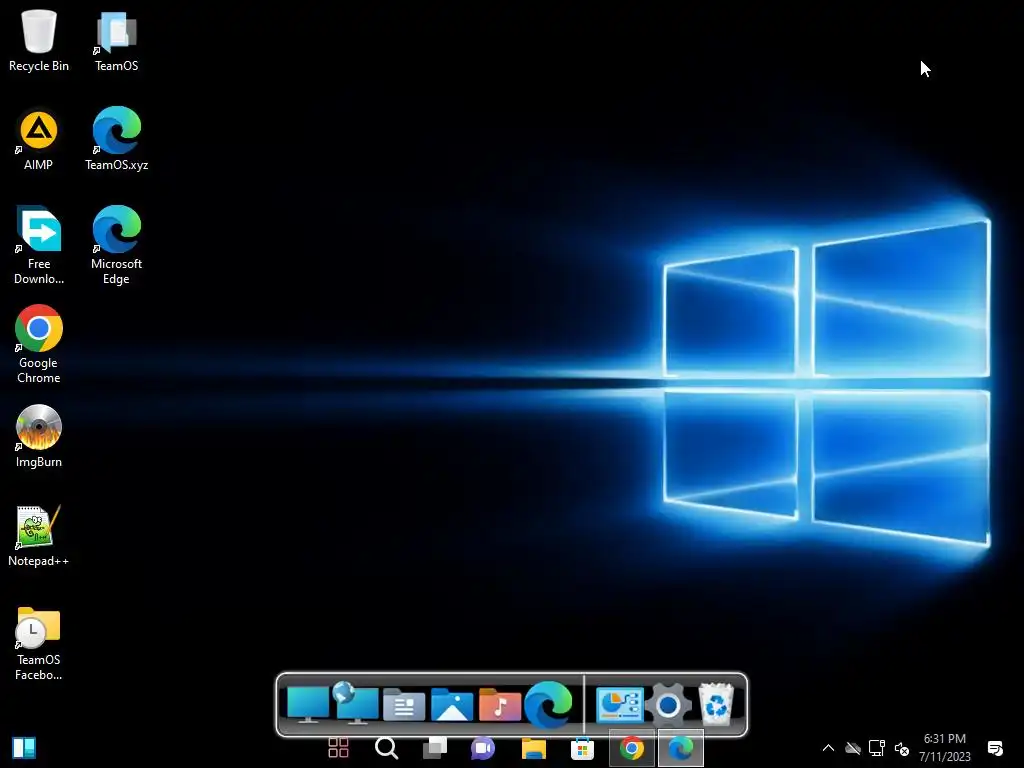Viewport: 1024px width, 768px height.
Task: Open File Explorer from the taskbar
Action: tap(534, 748)
